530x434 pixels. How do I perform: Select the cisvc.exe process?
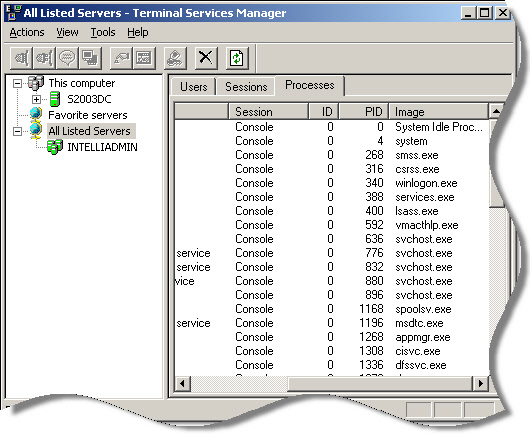coord(331,351)
